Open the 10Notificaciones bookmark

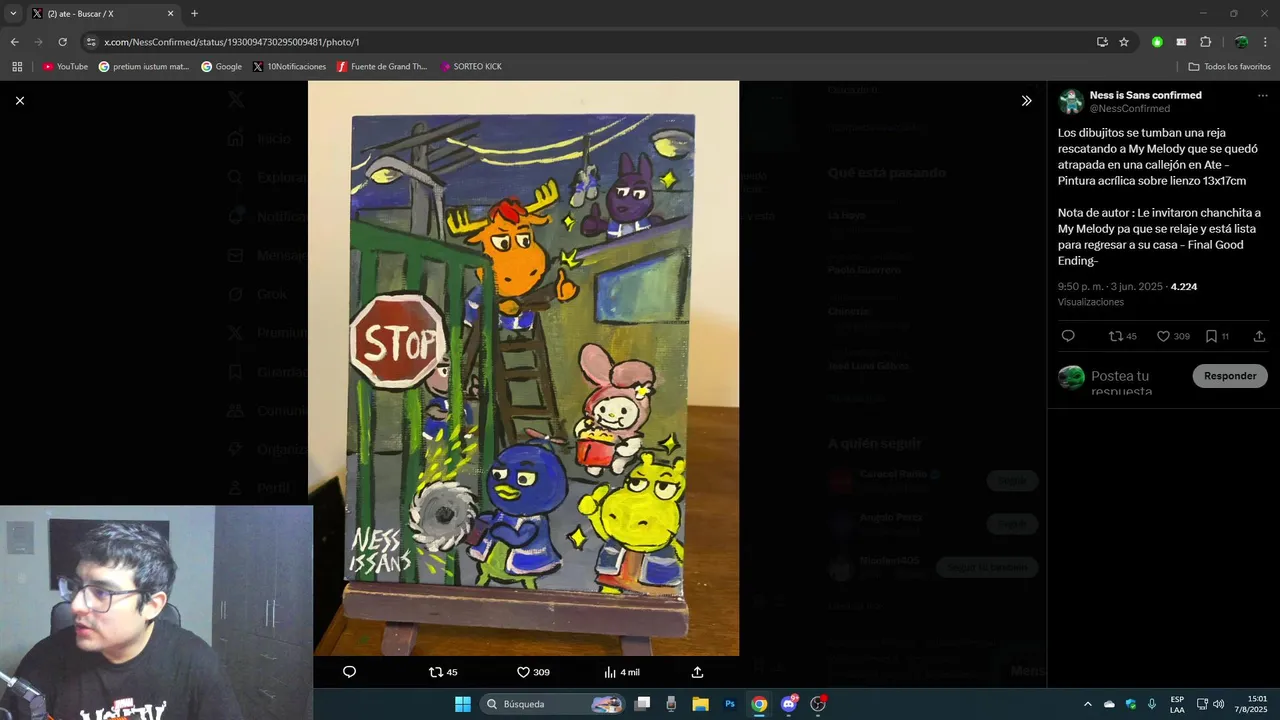tap(289, 67)
